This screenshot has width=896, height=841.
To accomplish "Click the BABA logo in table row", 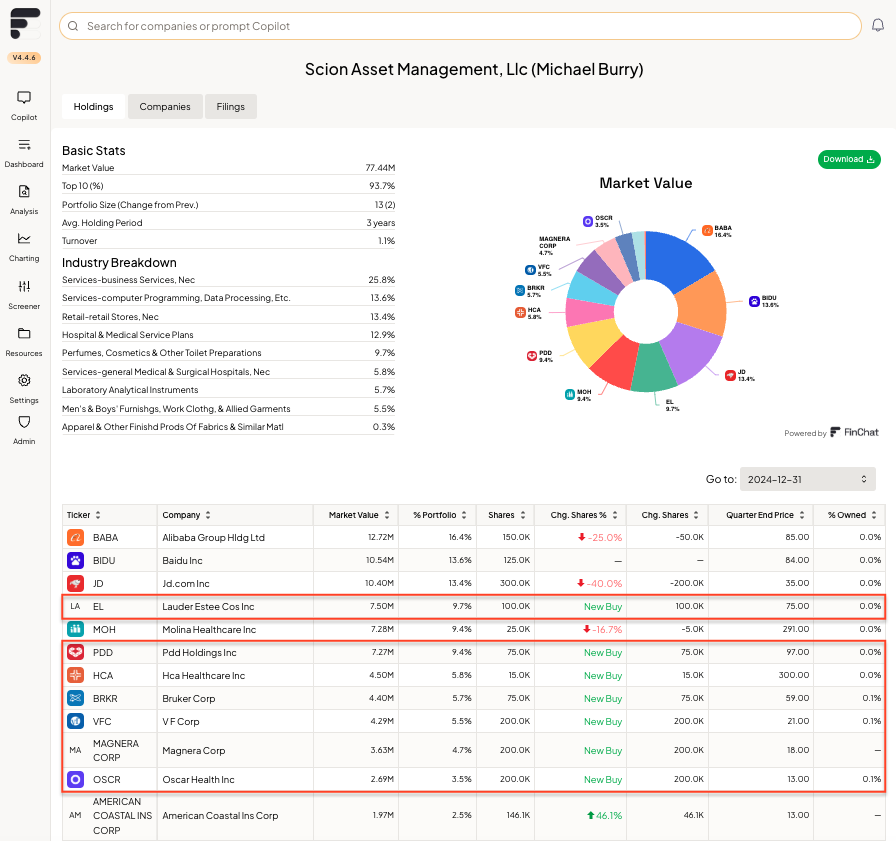I will [75, 538].
